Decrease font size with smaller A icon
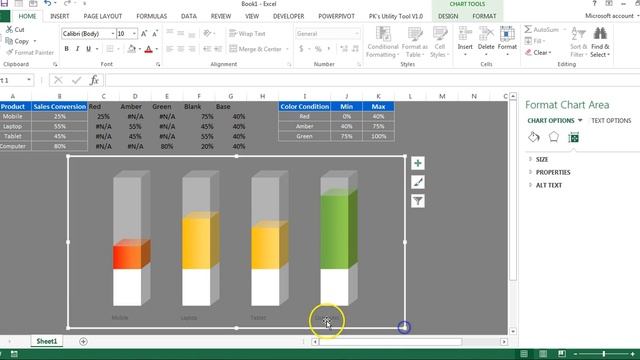Image resolution: width=640 pixels, height=360 pixels. click(155, 34)
